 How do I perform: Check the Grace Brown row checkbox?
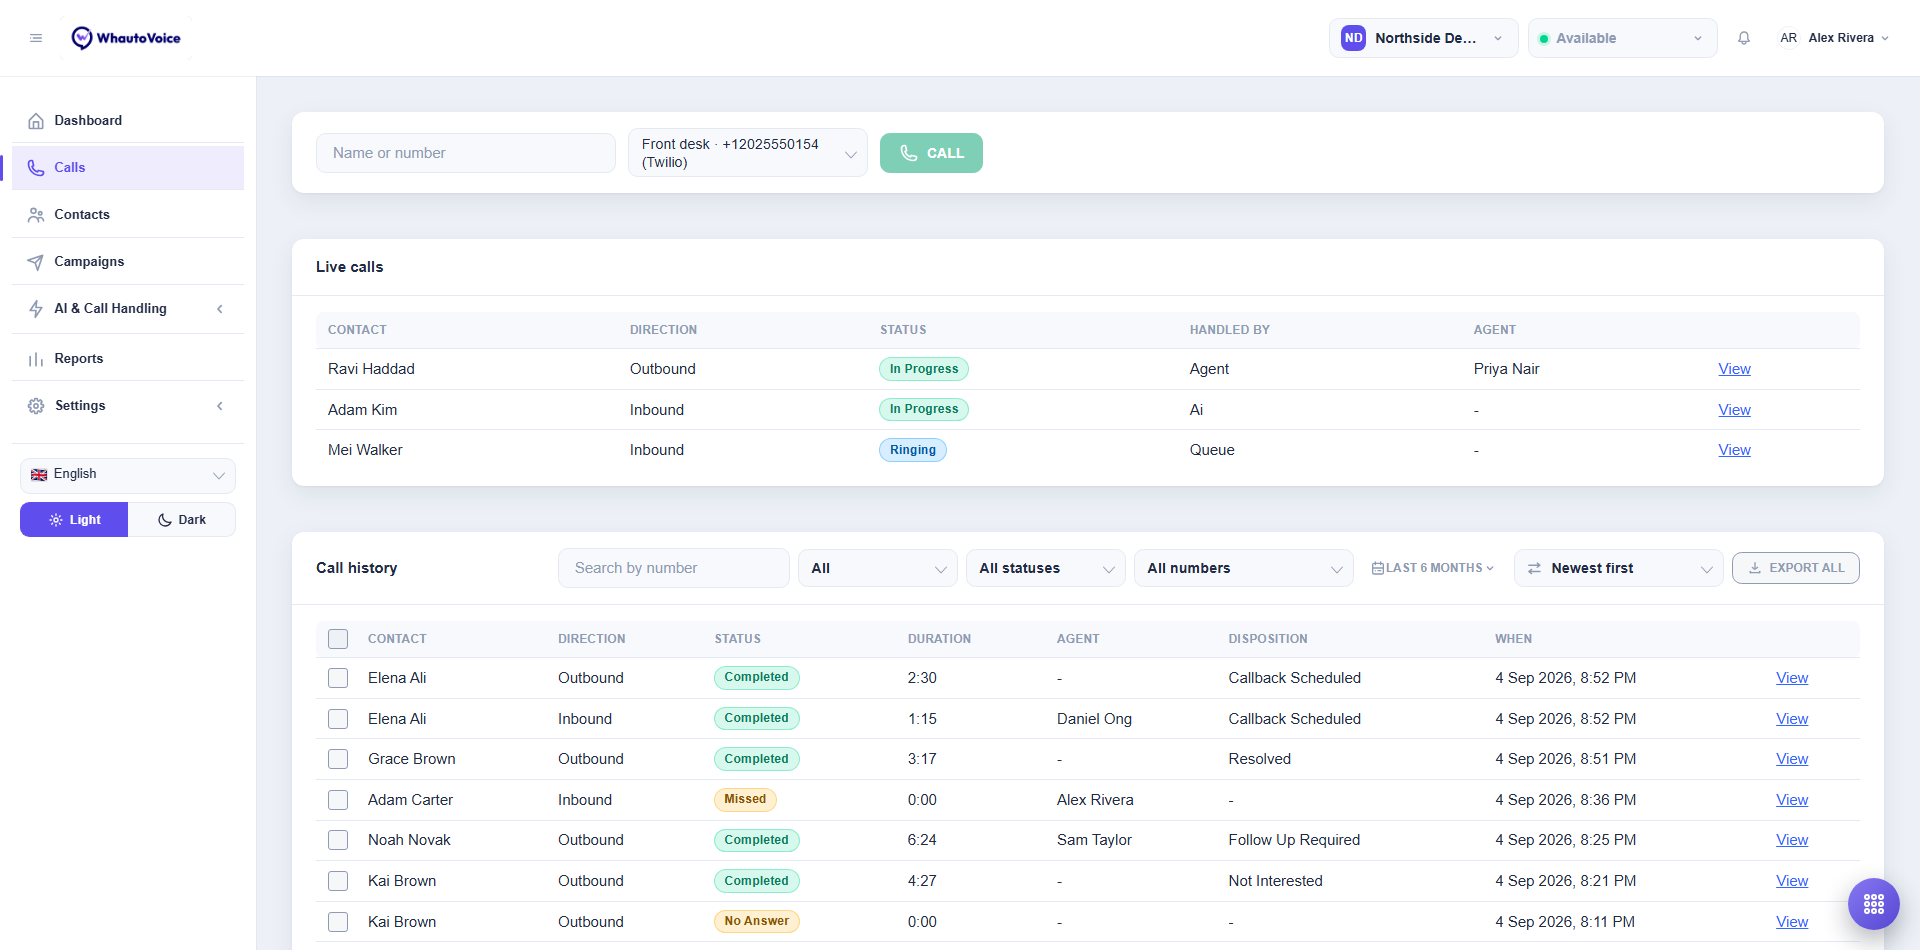pyautogui.click(x=338, y=759)
